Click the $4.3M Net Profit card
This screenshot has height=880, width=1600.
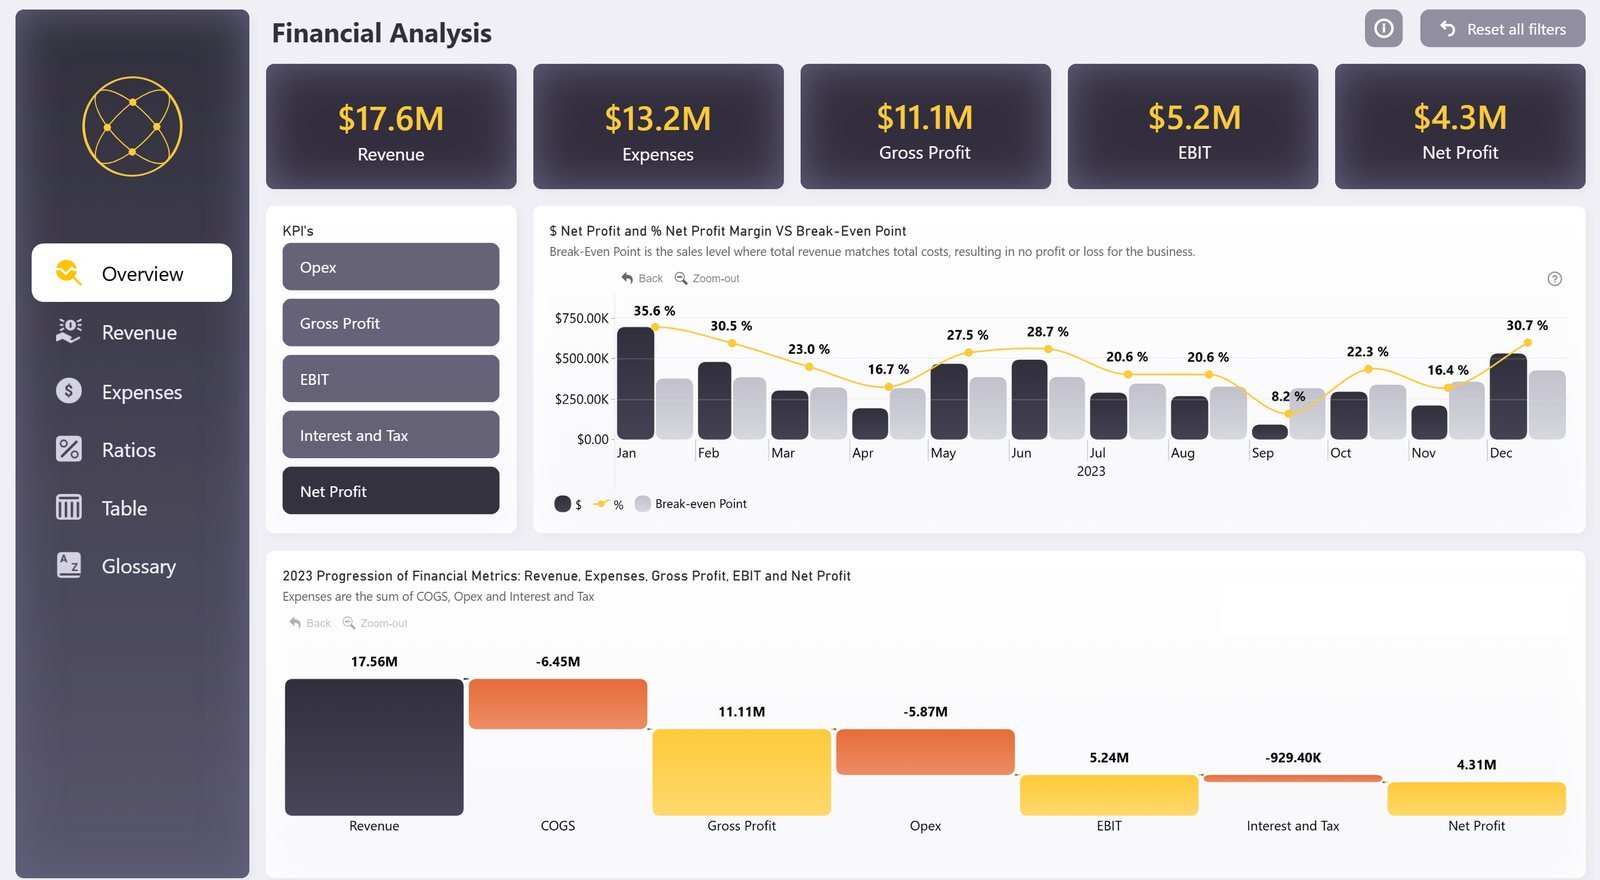click(1460, 126)
